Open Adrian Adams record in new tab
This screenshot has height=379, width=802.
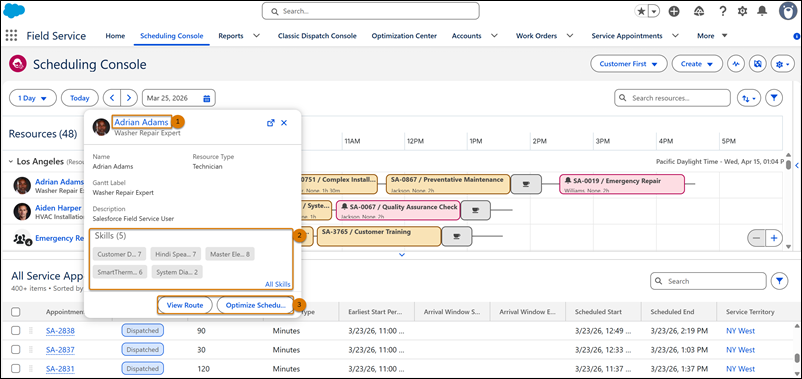point(271,123)
